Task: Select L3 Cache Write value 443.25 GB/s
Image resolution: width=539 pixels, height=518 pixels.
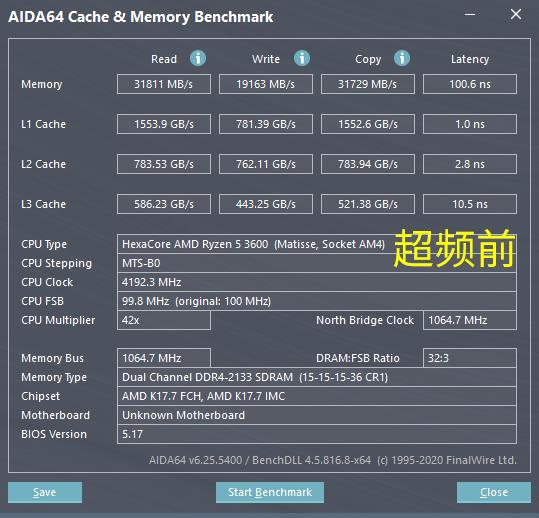Action: (266, 204)
